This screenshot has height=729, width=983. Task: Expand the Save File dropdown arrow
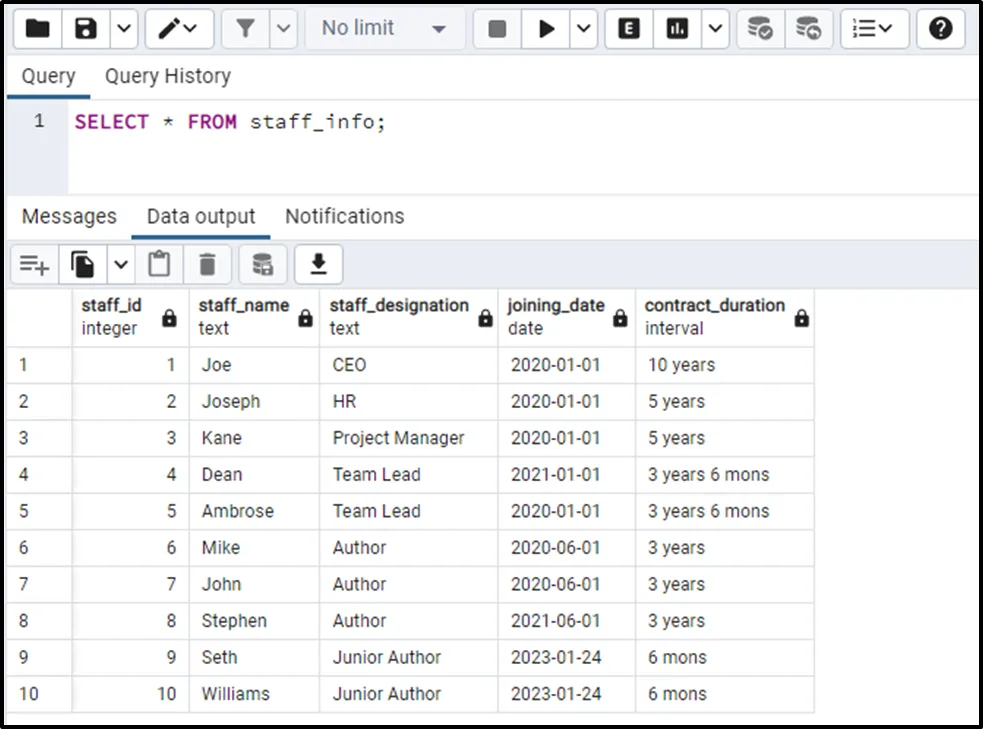(123, 29)
